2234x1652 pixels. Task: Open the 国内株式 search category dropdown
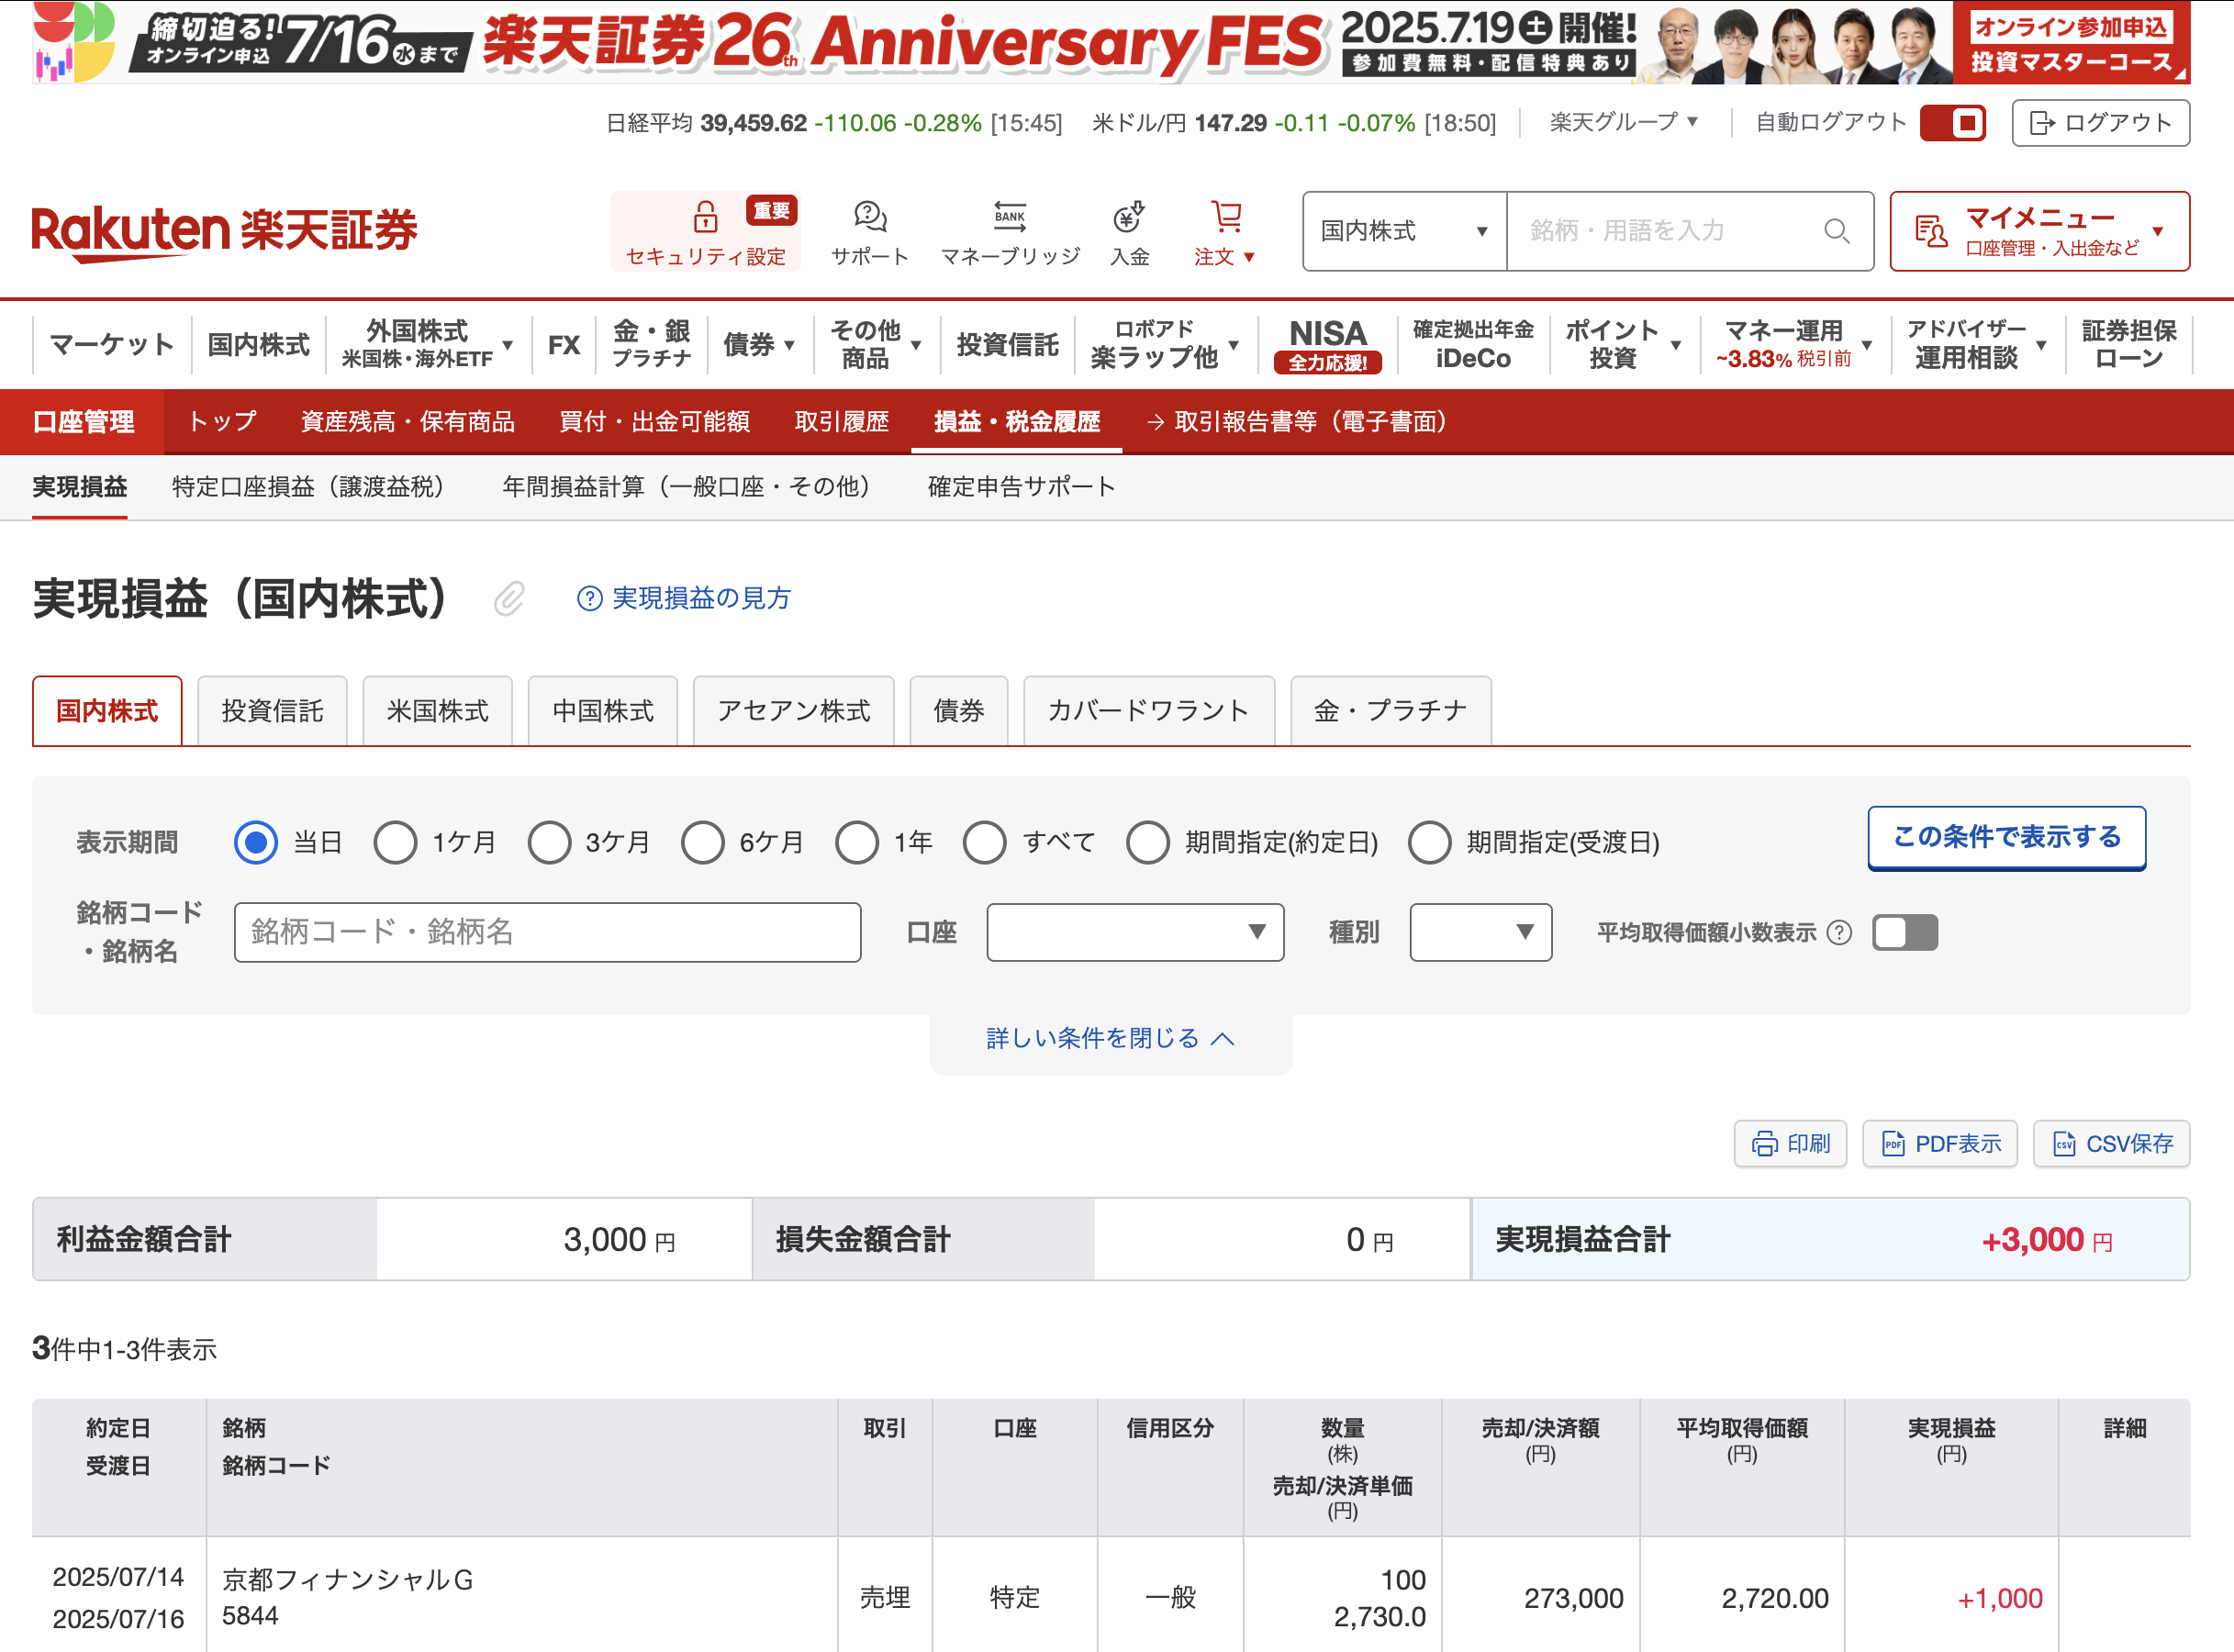click(x=1404, y=231)
